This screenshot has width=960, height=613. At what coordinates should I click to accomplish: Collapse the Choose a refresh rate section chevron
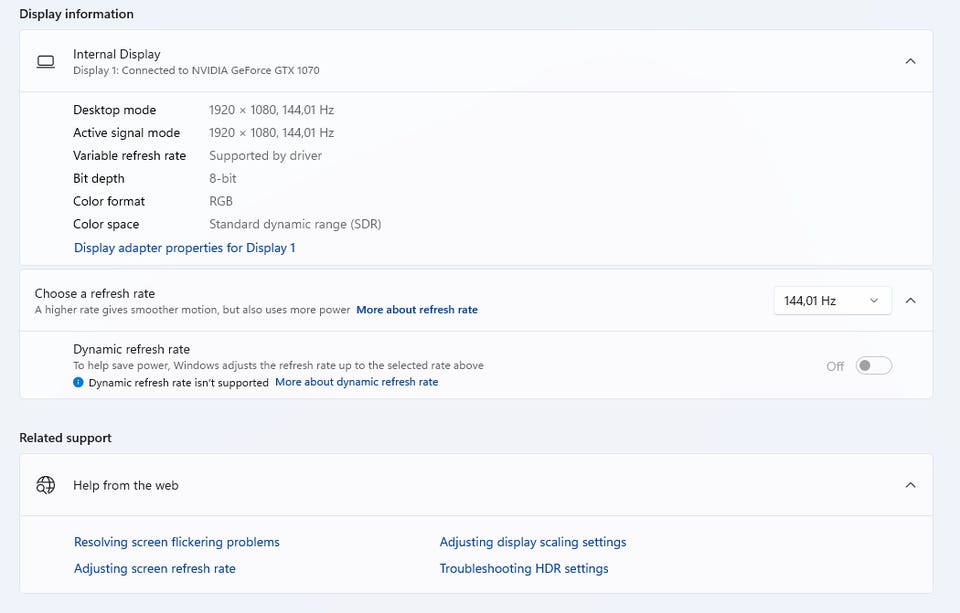point(910,300)
